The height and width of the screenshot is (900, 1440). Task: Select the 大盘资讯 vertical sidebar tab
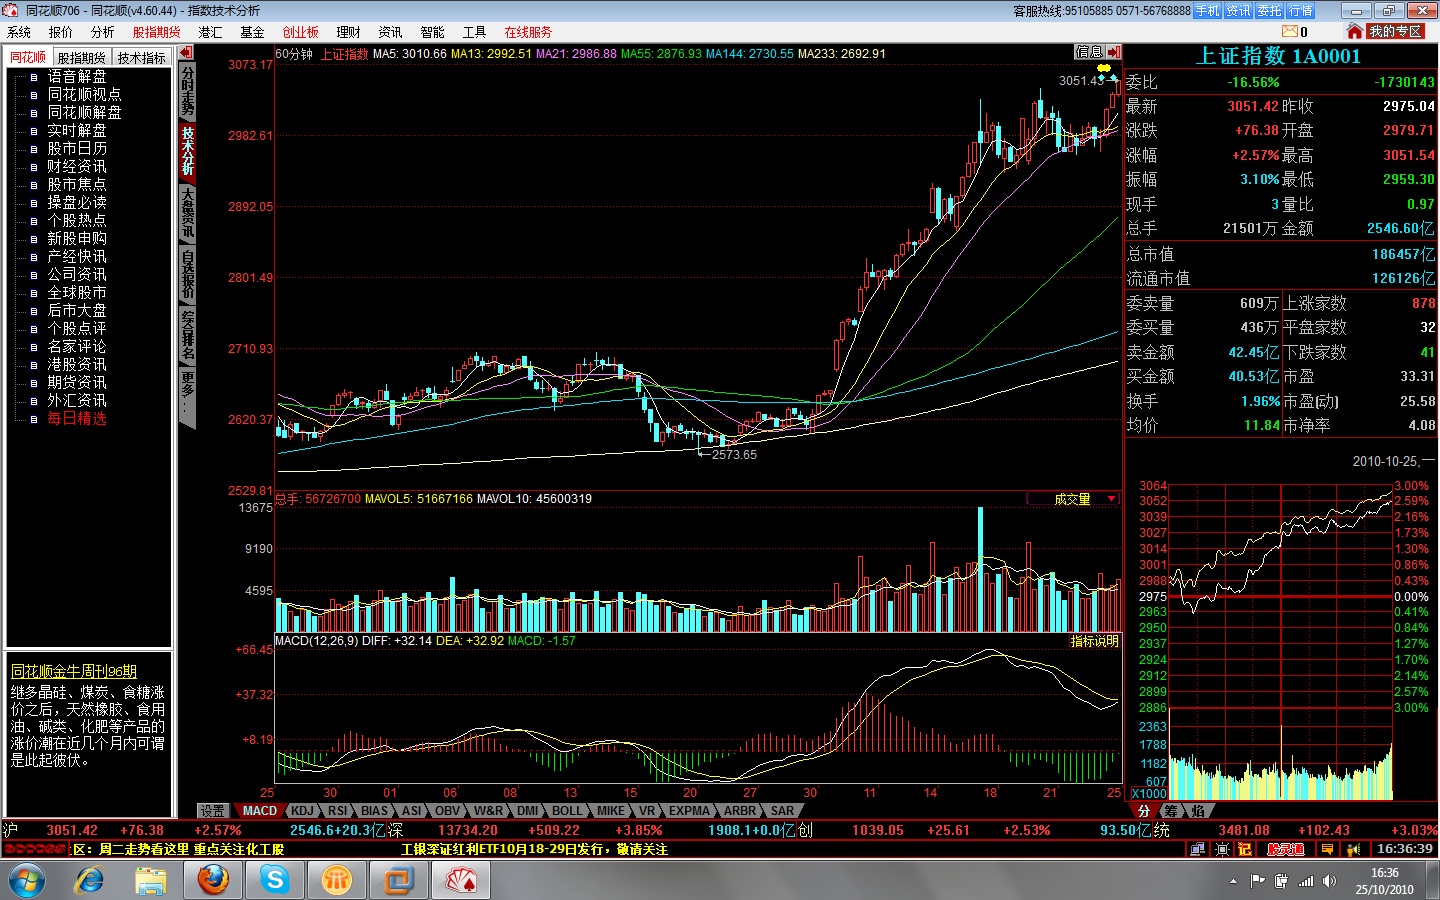point(187,214)
